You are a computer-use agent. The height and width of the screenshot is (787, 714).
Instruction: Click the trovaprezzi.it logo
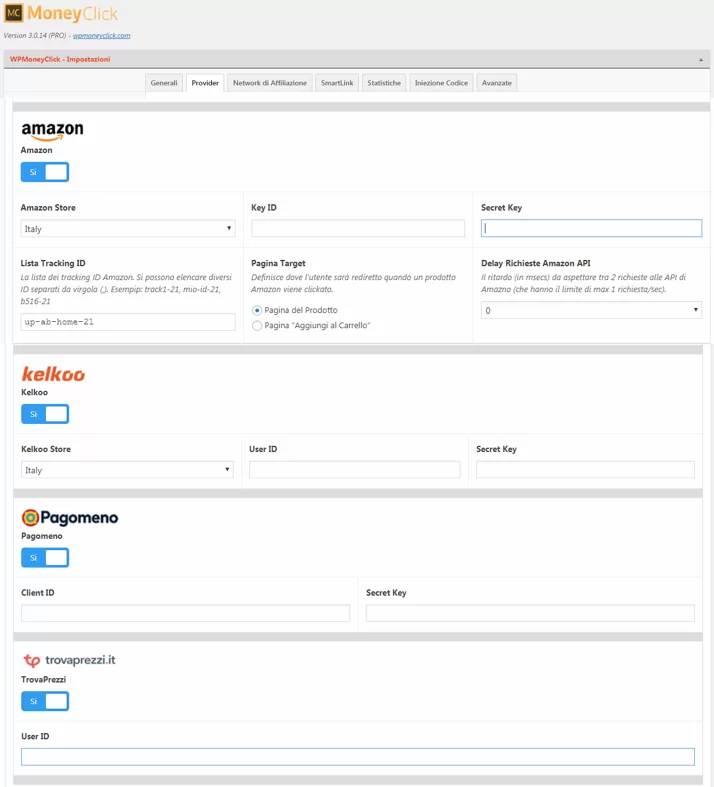(x=70, y=661)
